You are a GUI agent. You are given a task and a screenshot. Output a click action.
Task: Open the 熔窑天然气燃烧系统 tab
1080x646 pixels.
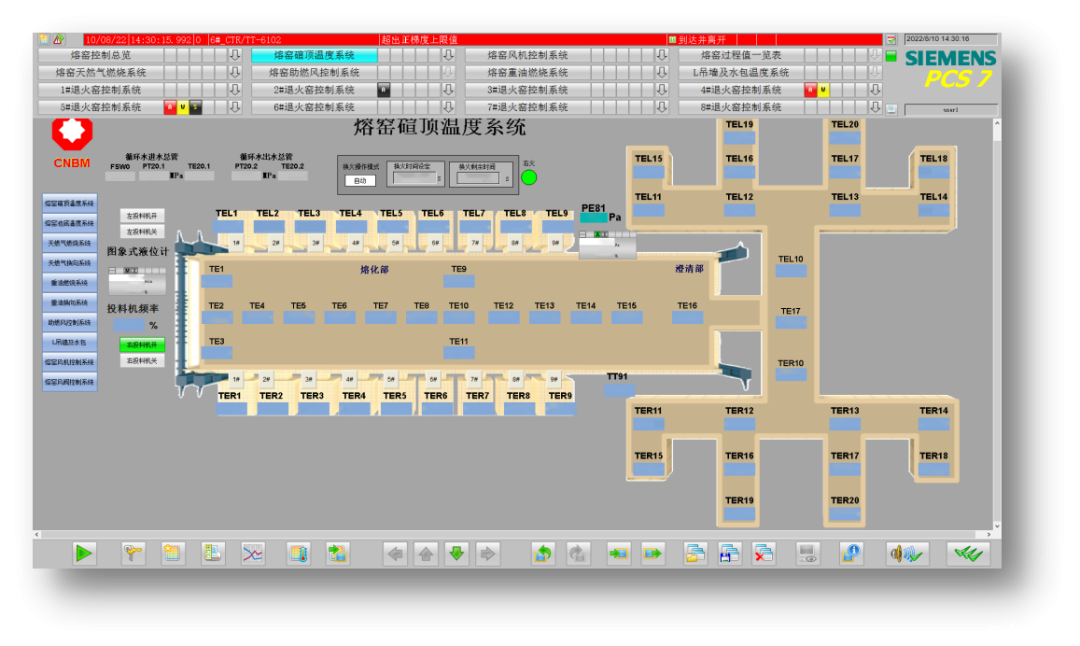[100, 73]
